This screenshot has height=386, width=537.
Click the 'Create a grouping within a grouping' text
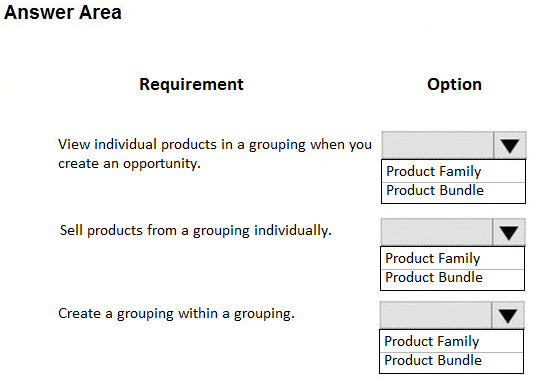(176, 313)
